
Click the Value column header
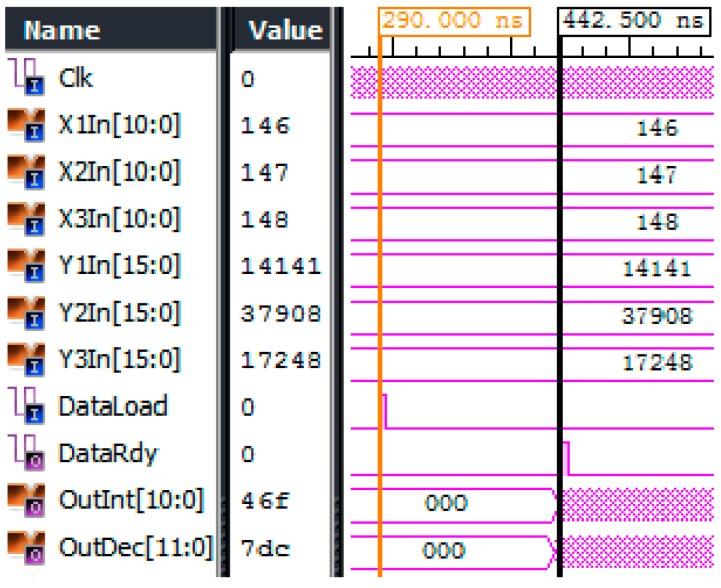[x=280, y=30]
